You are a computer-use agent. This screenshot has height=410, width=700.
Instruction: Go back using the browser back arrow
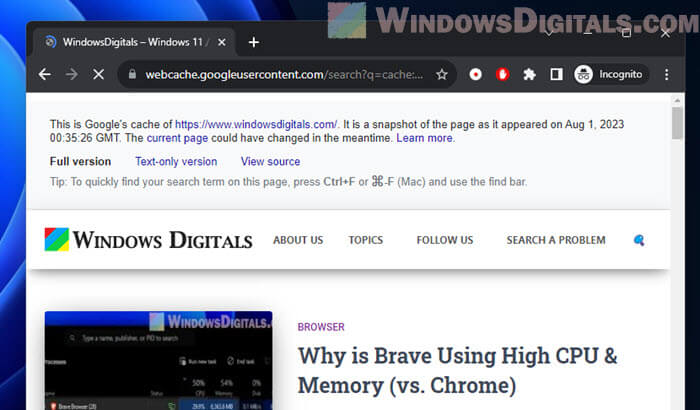tap(45, 74)
